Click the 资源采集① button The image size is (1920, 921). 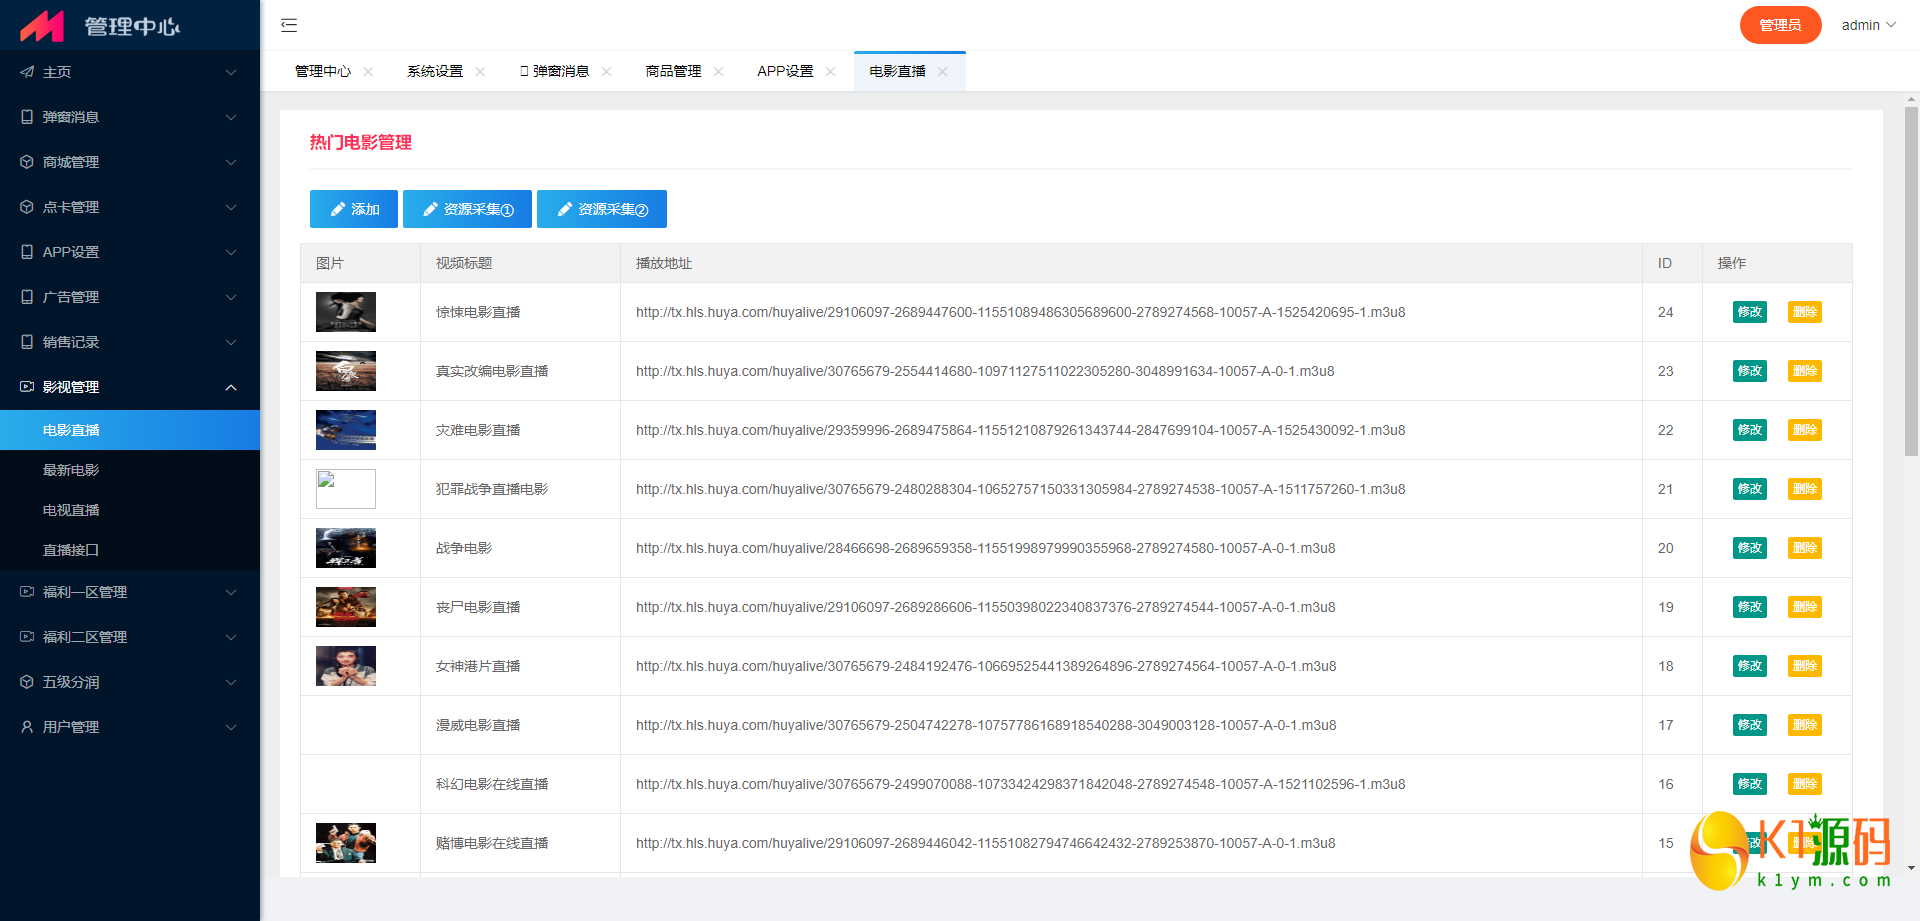pyautogui.click(x=467, y=209)
